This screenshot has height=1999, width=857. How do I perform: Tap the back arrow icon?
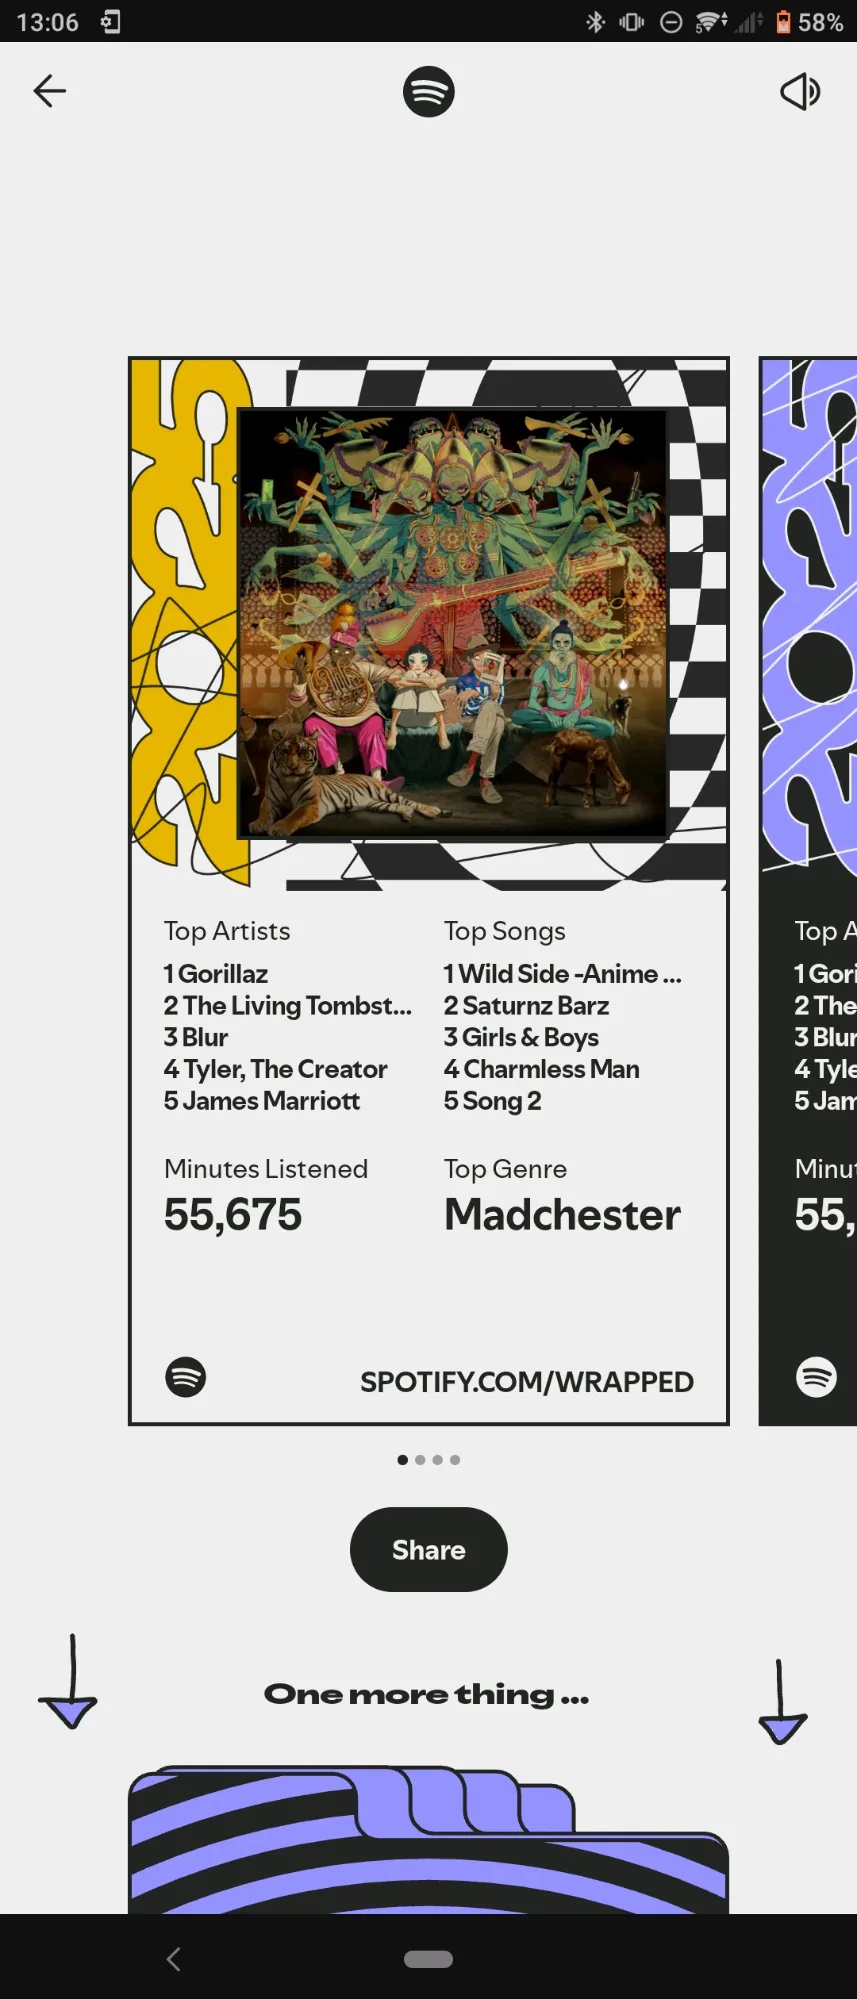click(49, 91)
